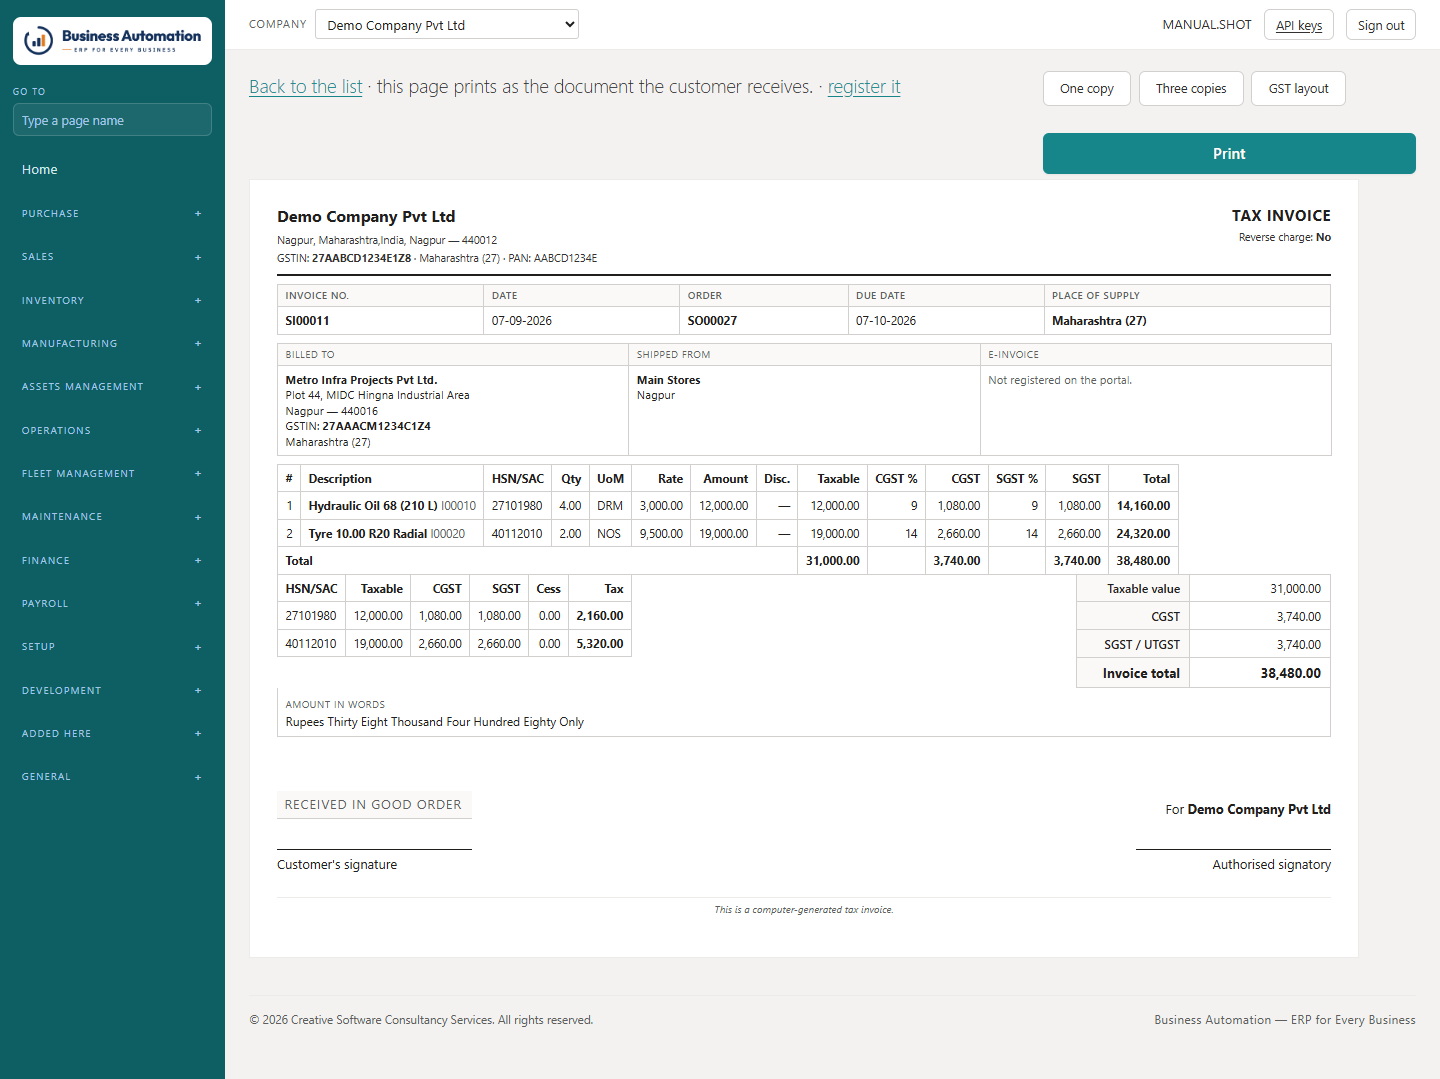The image size is (1440, 1079).
Task: Open the Company dropdown selector
Action: pos(447,24)
